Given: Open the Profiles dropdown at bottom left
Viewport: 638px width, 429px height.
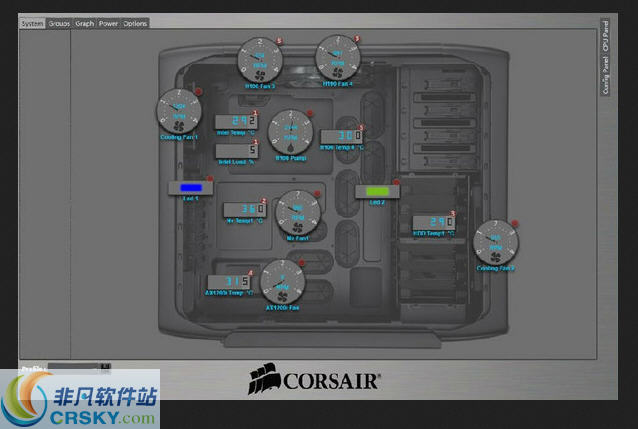Looking at the screenshot, I should [79, 366].
